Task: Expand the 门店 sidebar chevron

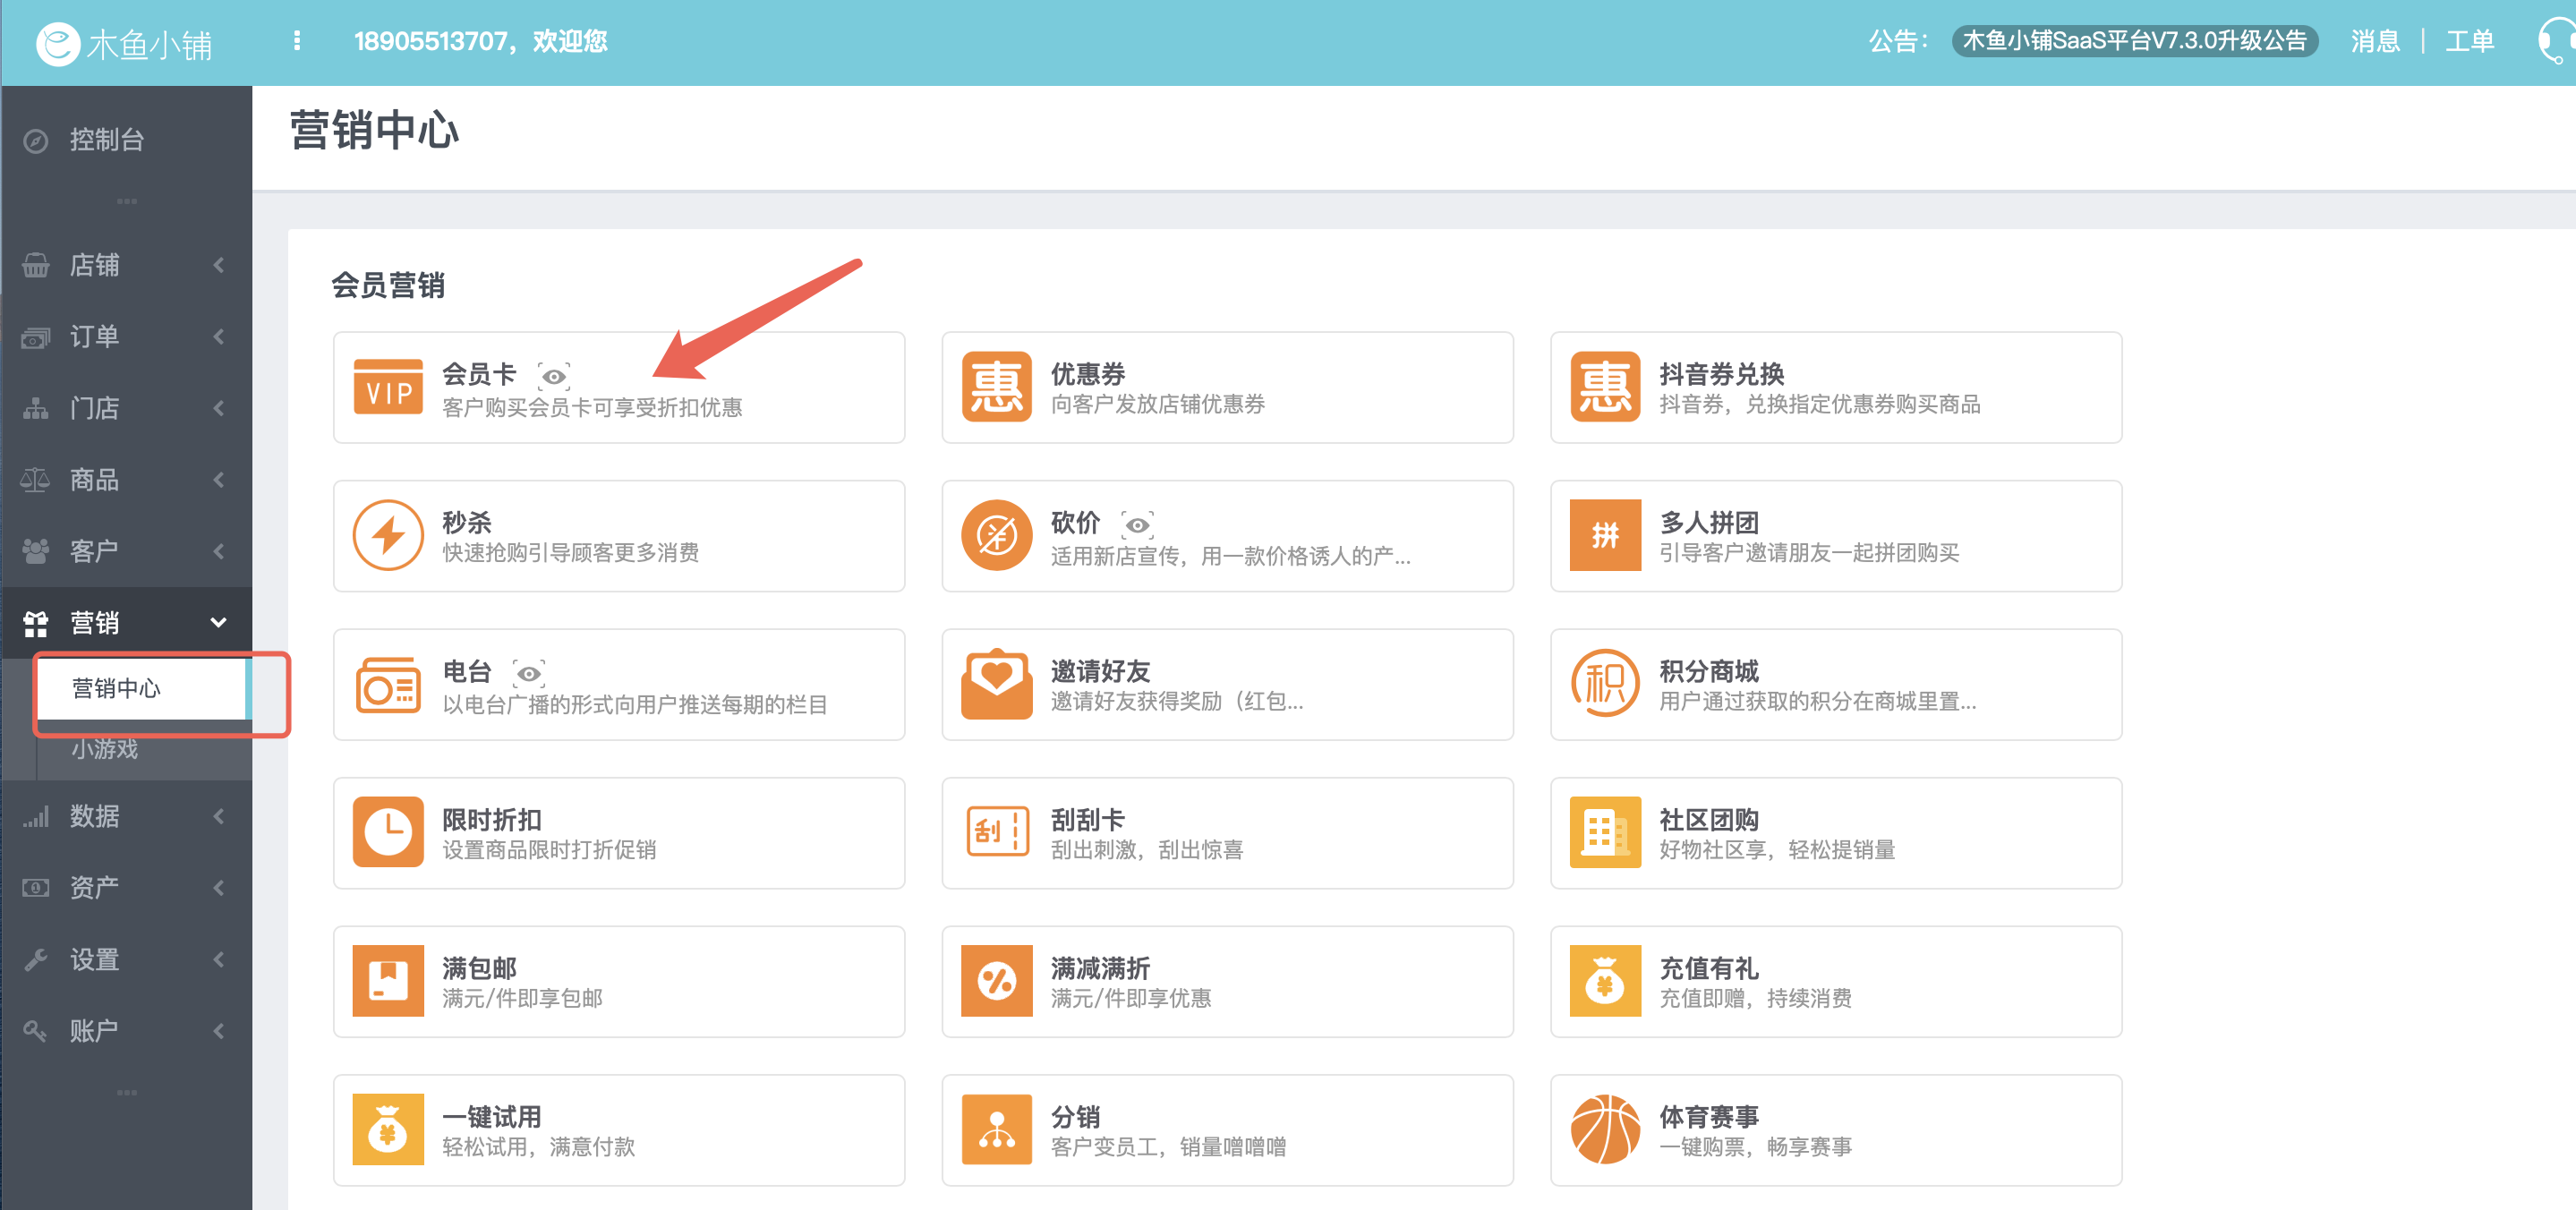Action: [x=218, y=408]
